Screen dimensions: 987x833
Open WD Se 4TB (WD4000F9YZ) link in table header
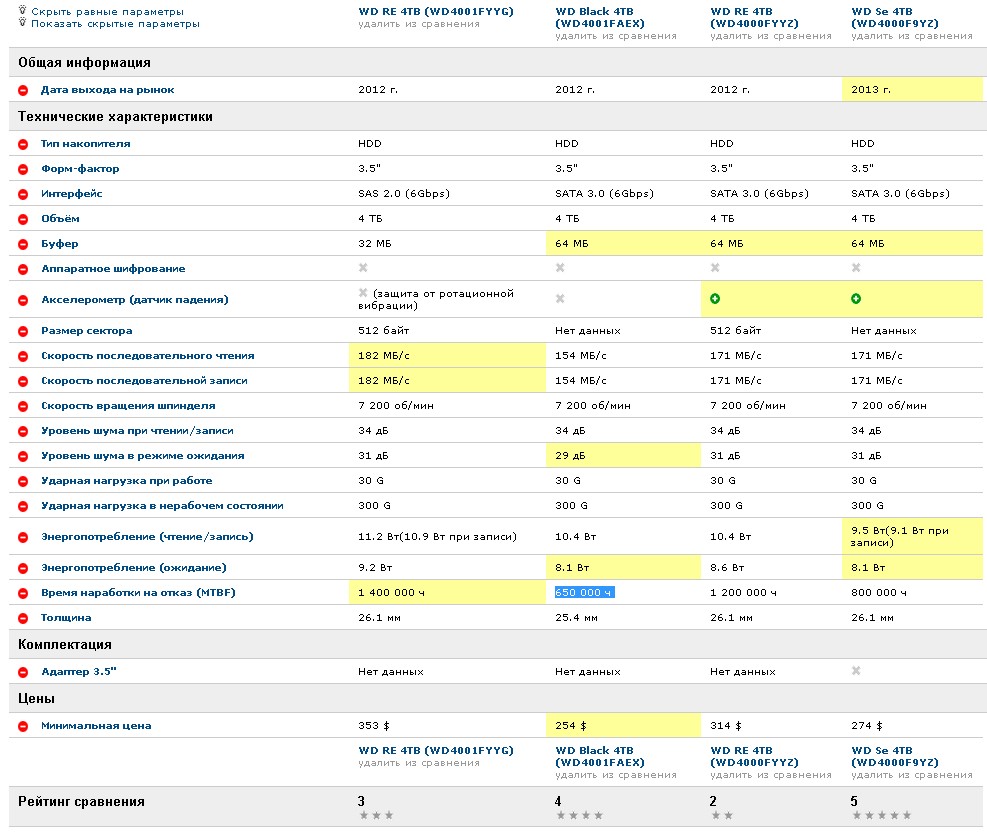coord(894,18)
